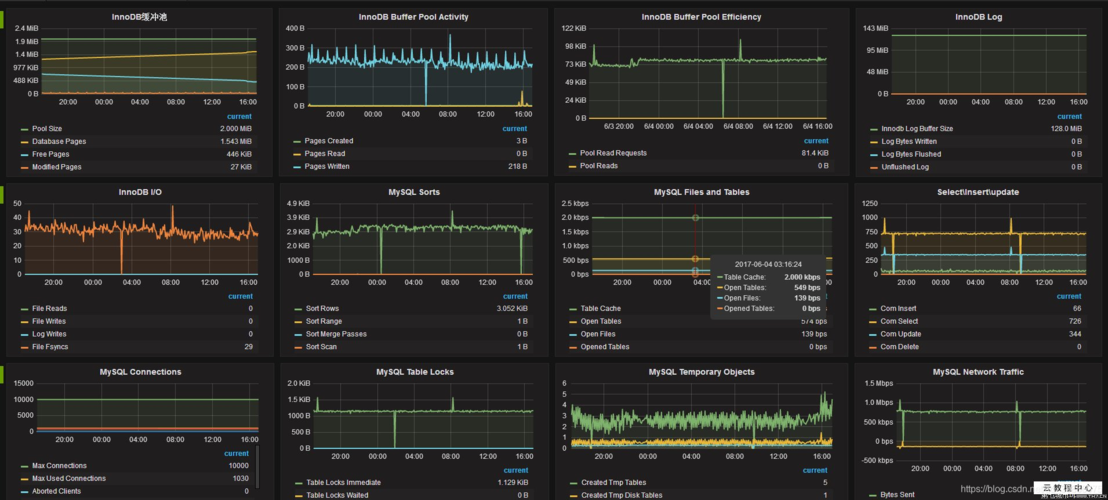This screenshot has width=1108, height=500.
Task: Toggle the Com Insert legend series
Action: (898, 309)
